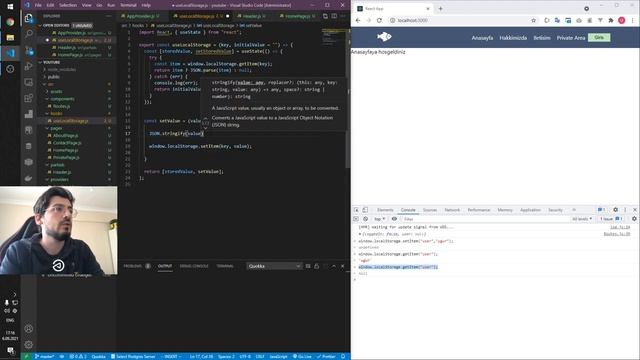Bookmark the page with the star icon
Viewport: 640px width, 360px height.
click(533, 20)
